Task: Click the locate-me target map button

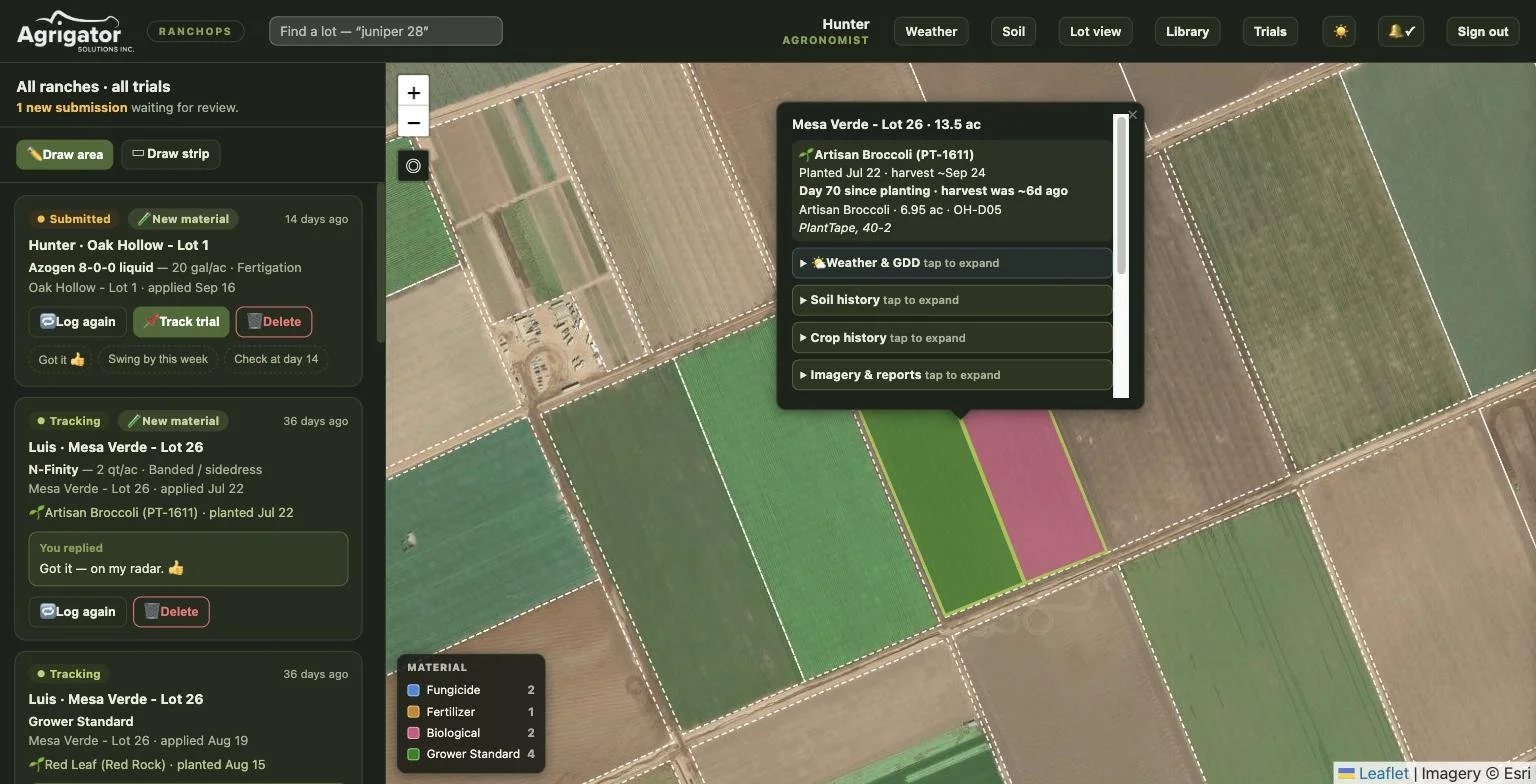Action: click(413, 166)
